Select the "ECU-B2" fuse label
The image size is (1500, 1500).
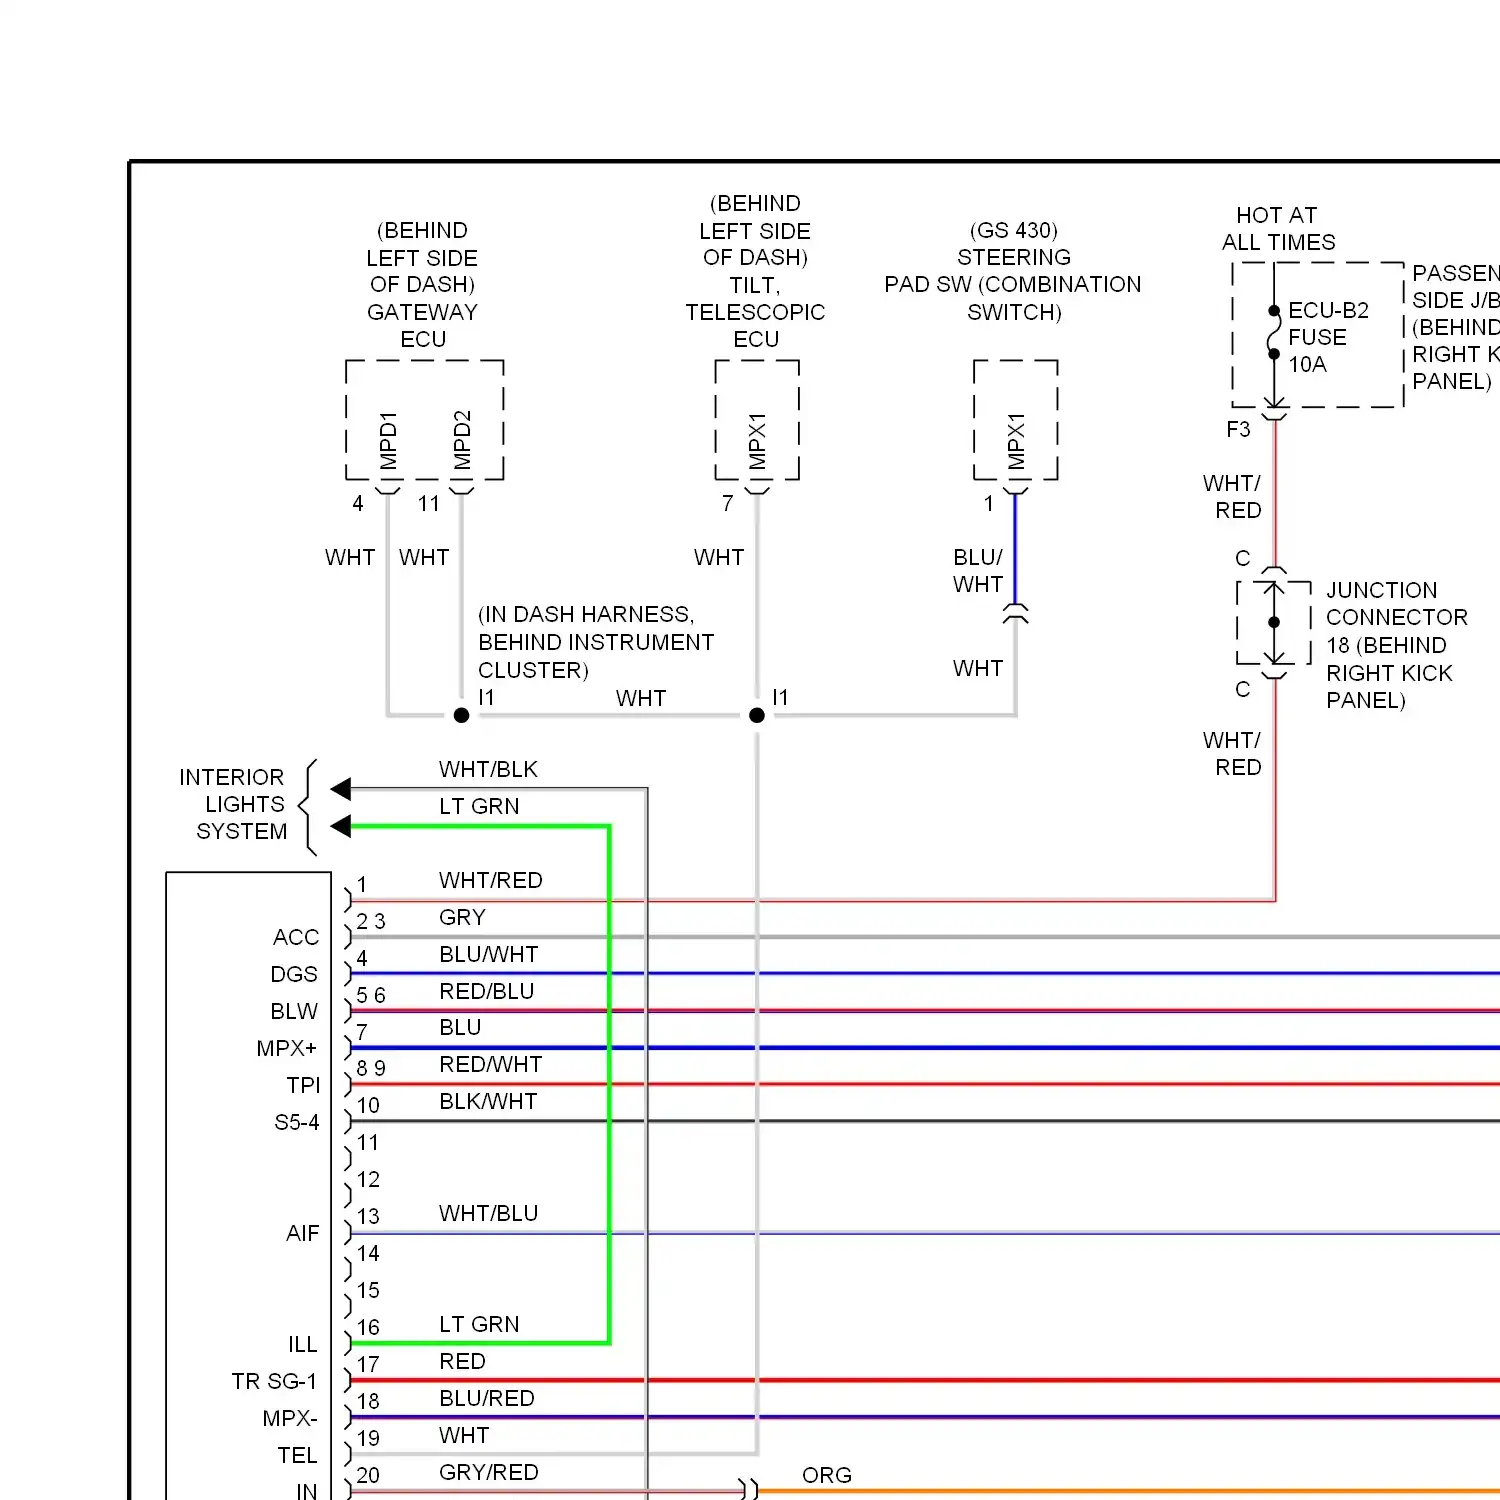coord(1328,310)
